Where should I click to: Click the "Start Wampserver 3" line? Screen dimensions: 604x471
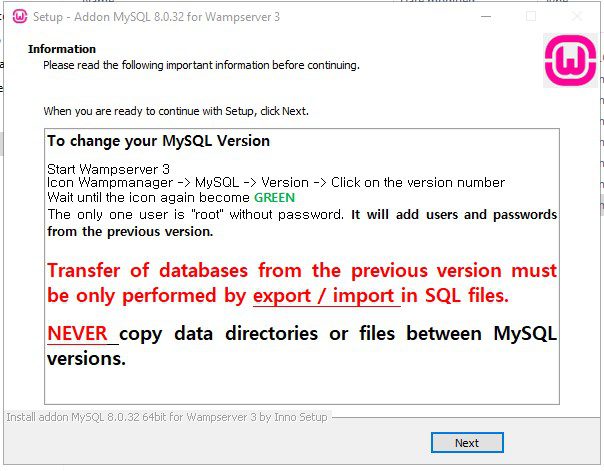tap(108, 168)
